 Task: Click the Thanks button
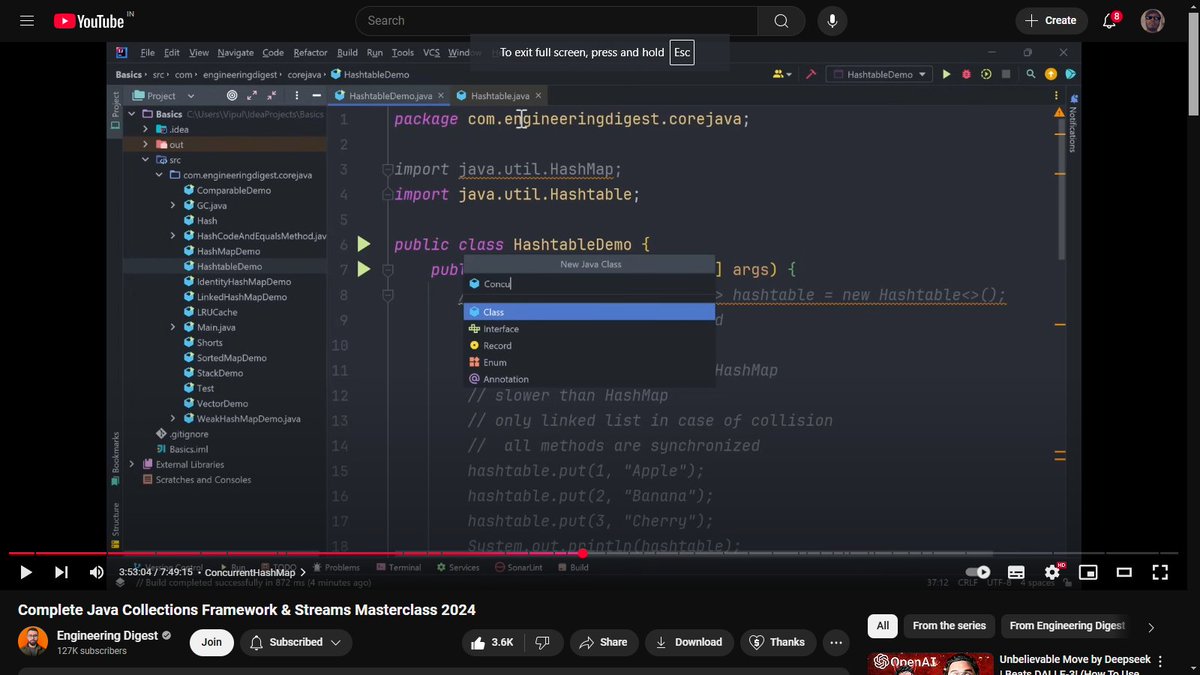coord(778,642)
